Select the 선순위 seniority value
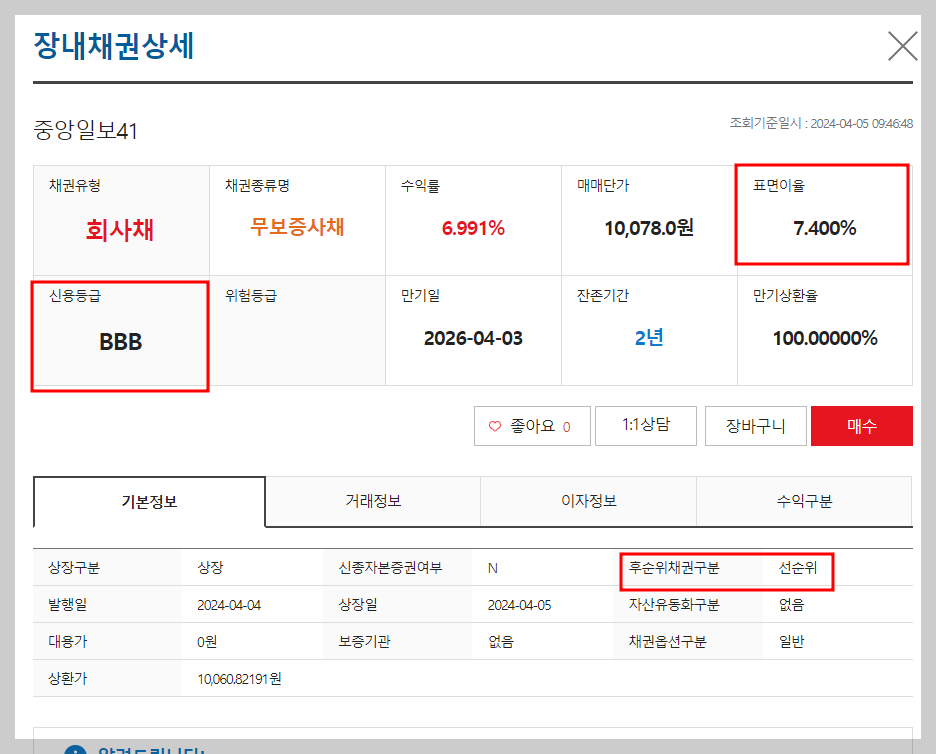This screenshot has width=936, height=754. tap(798, 568)
